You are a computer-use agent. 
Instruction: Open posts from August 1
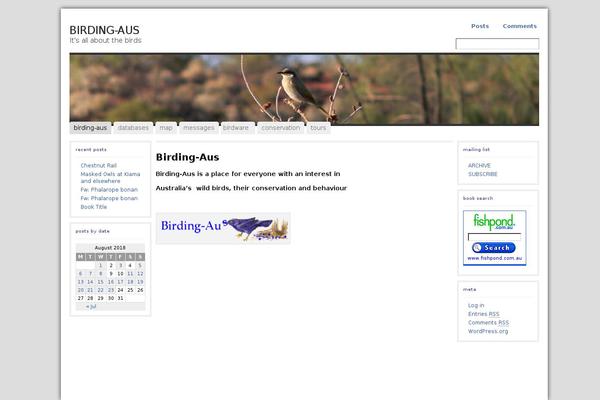(x=100, y=265)
